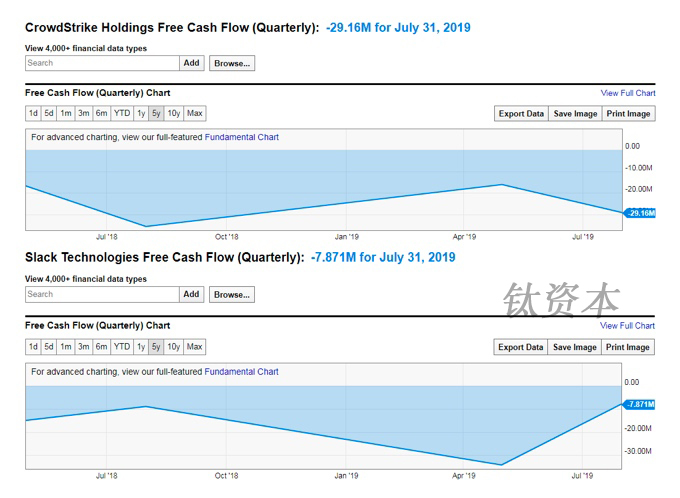
Task: Open View Full Chart link for Slack
Action: 628,326
